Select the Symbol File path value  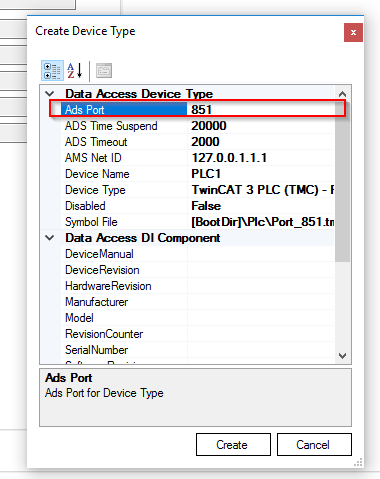pos(261,222)
